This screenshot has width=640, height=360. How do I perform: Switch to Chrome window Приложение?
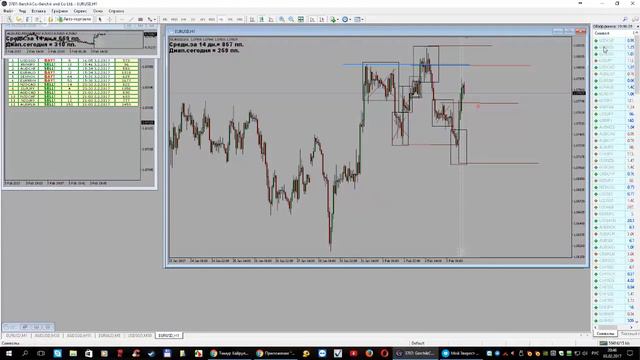(276, 353)
